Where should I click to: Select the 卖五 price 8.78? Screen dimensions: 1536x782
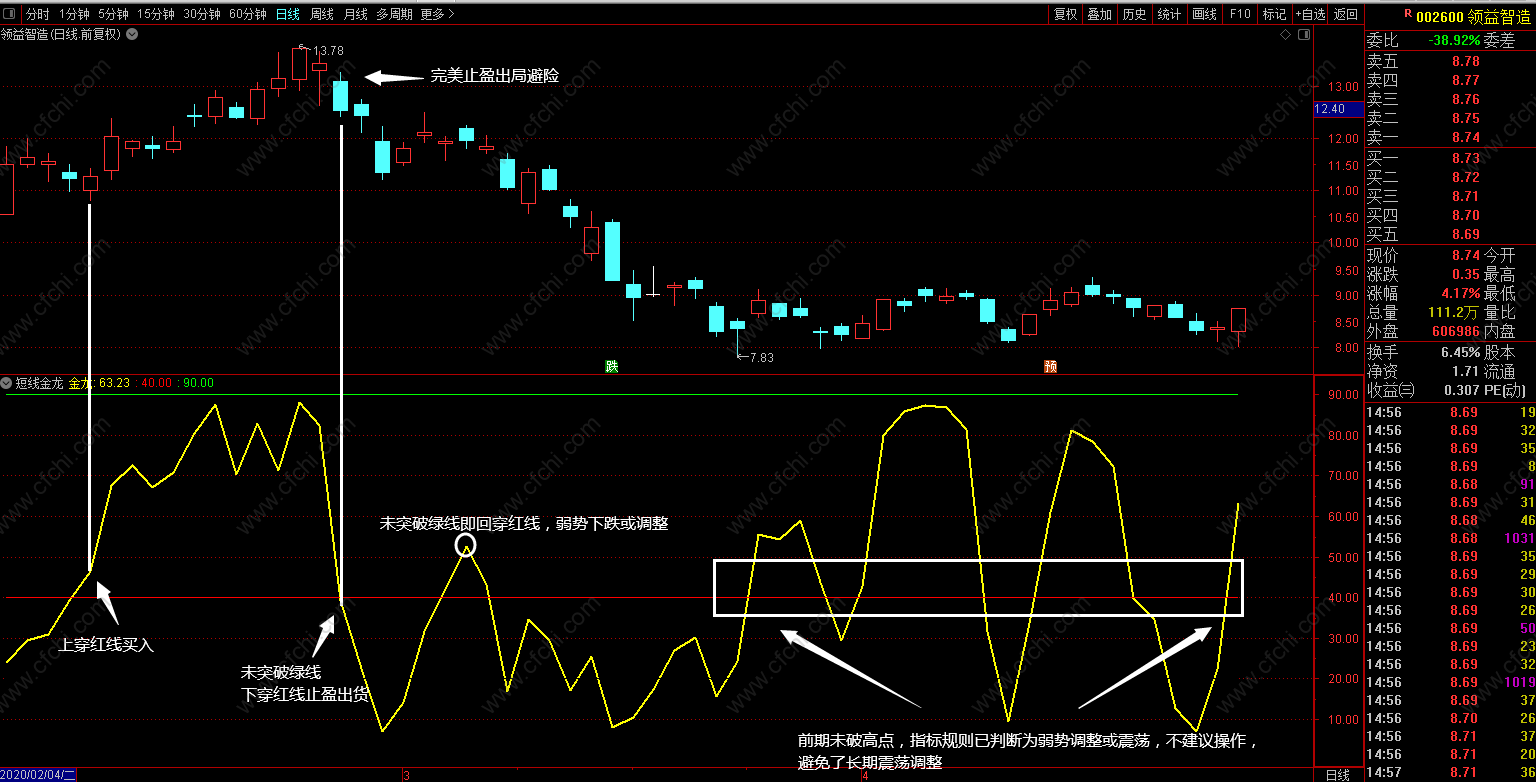[x=1465, y=61]
